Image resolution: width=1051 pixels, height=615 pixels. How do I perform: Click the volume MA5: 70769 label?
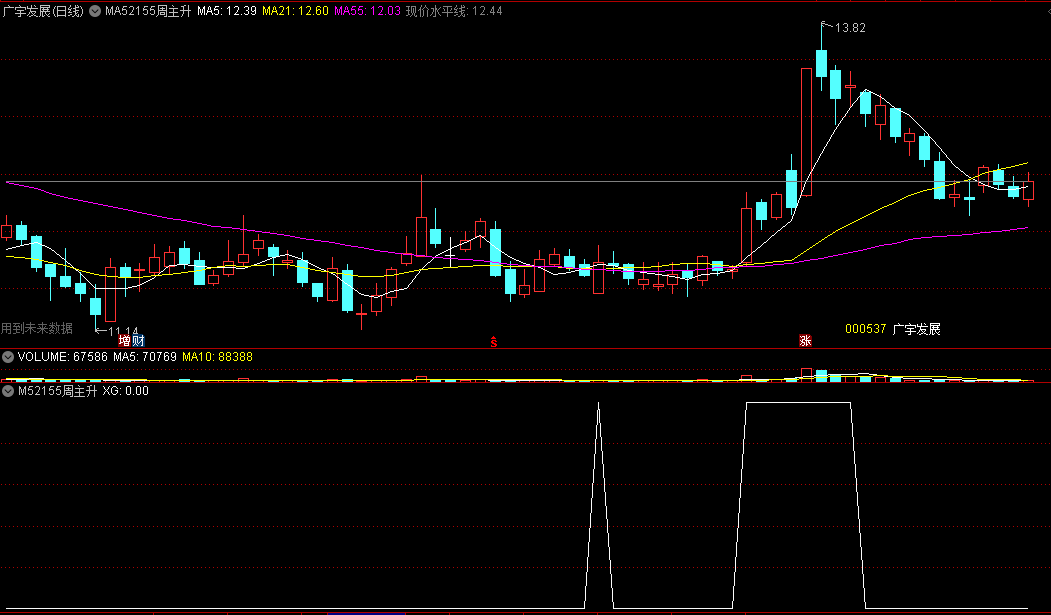(145, 357)
